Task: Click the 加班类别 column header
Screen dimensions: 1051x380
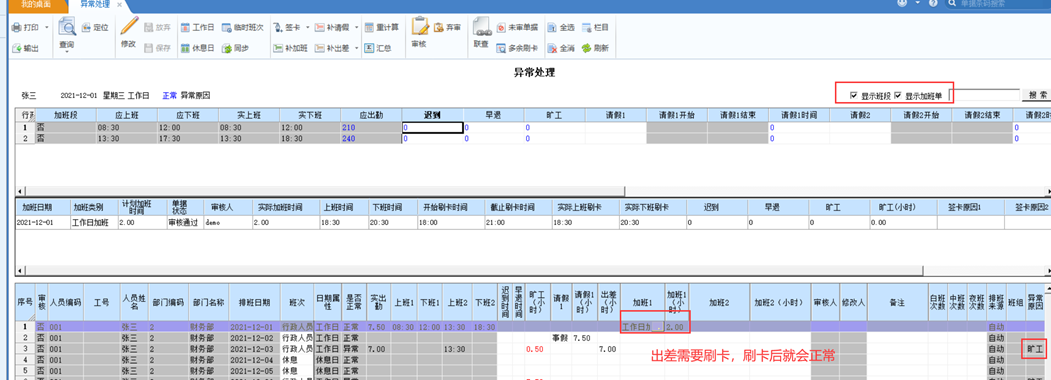Action: (x=93, y=207)
